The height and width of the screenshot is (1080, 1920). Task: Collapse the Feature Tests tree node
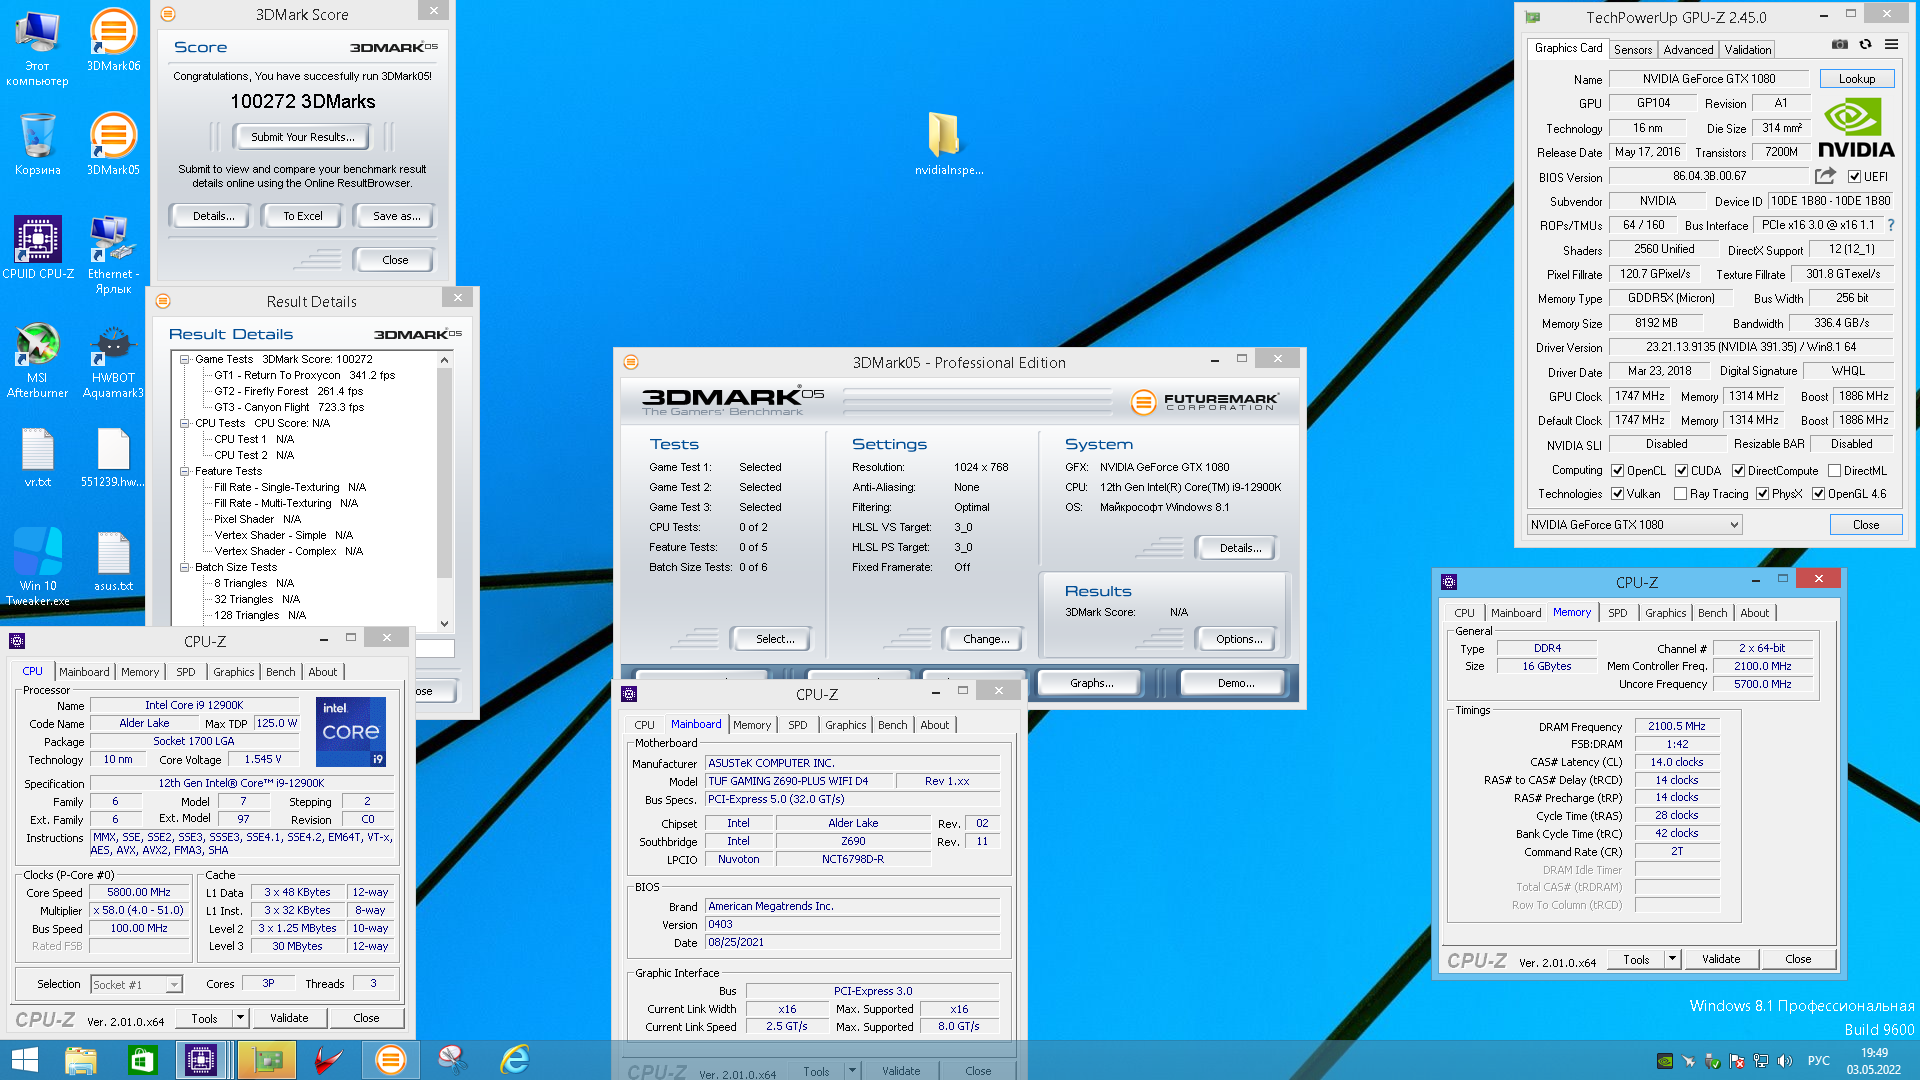(x=185, y=471)
